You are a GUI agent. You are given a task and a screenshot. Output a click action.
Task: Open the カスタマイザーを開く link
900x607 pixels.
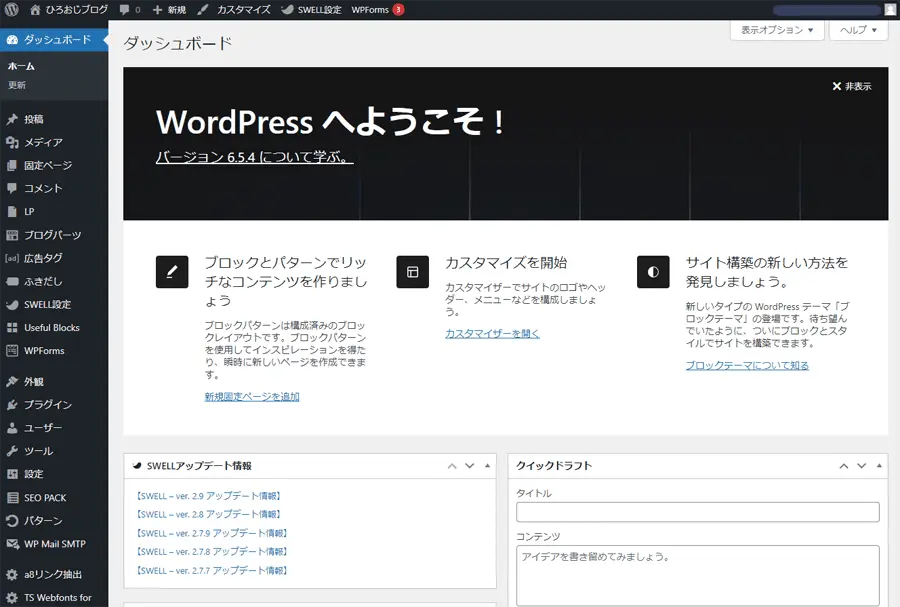pos(492,333)
